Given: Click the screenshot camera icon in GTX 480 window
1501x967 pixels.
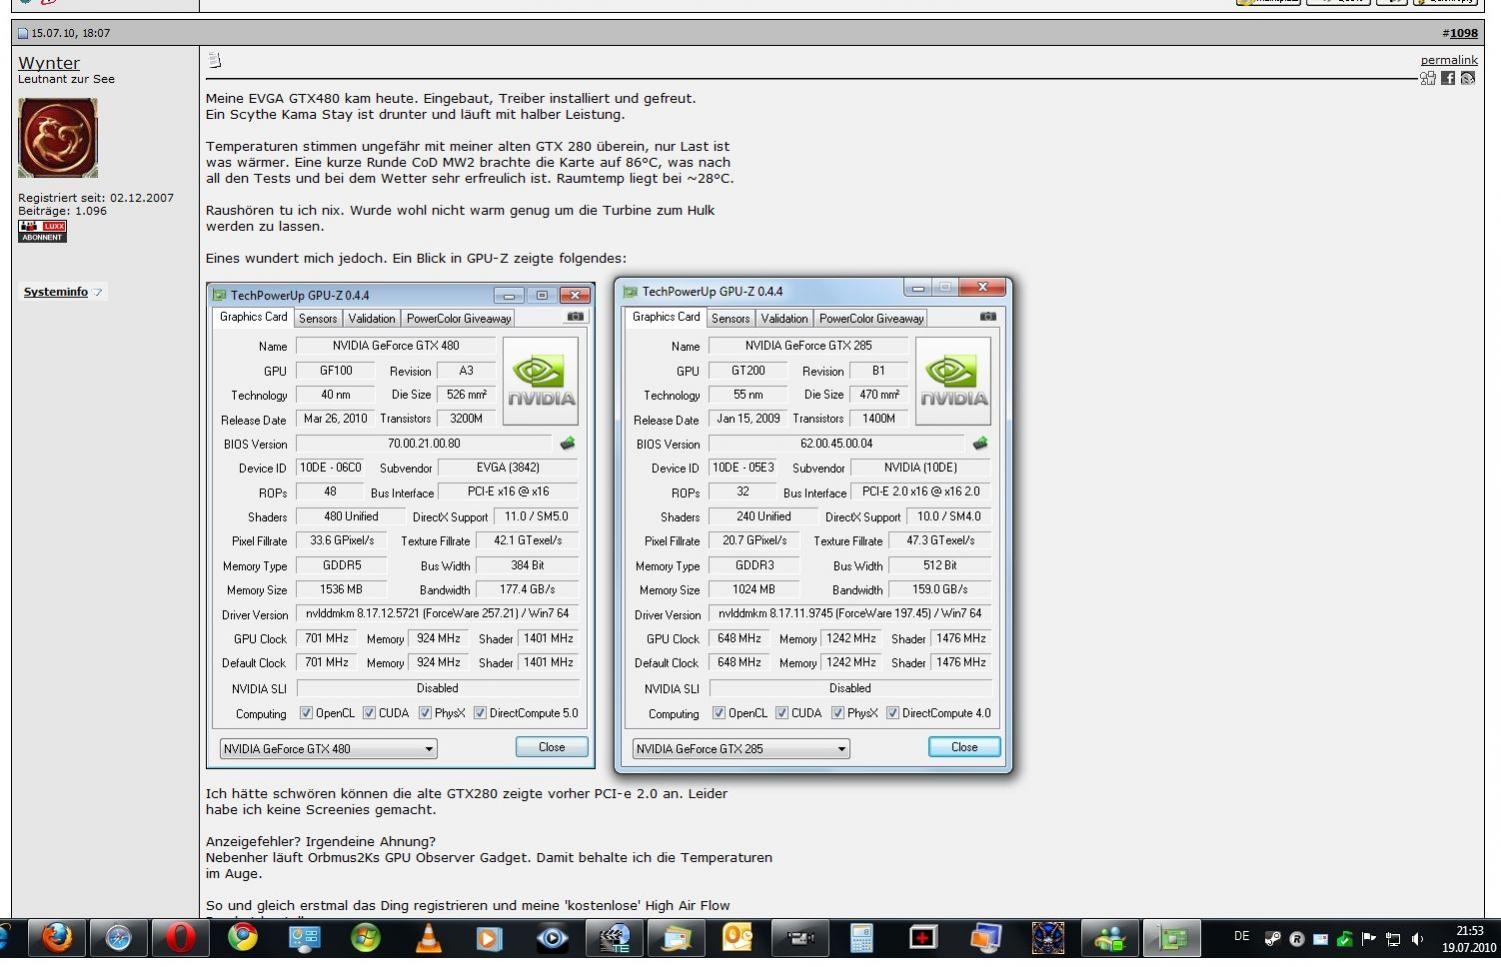Looking at the screenshot, I should tap(575, 316).
